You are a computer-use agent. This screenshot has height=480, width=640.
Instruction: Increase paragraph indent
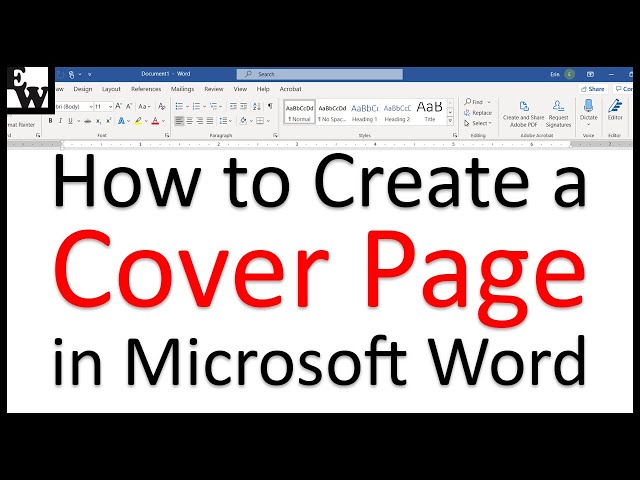click(244, 107)
